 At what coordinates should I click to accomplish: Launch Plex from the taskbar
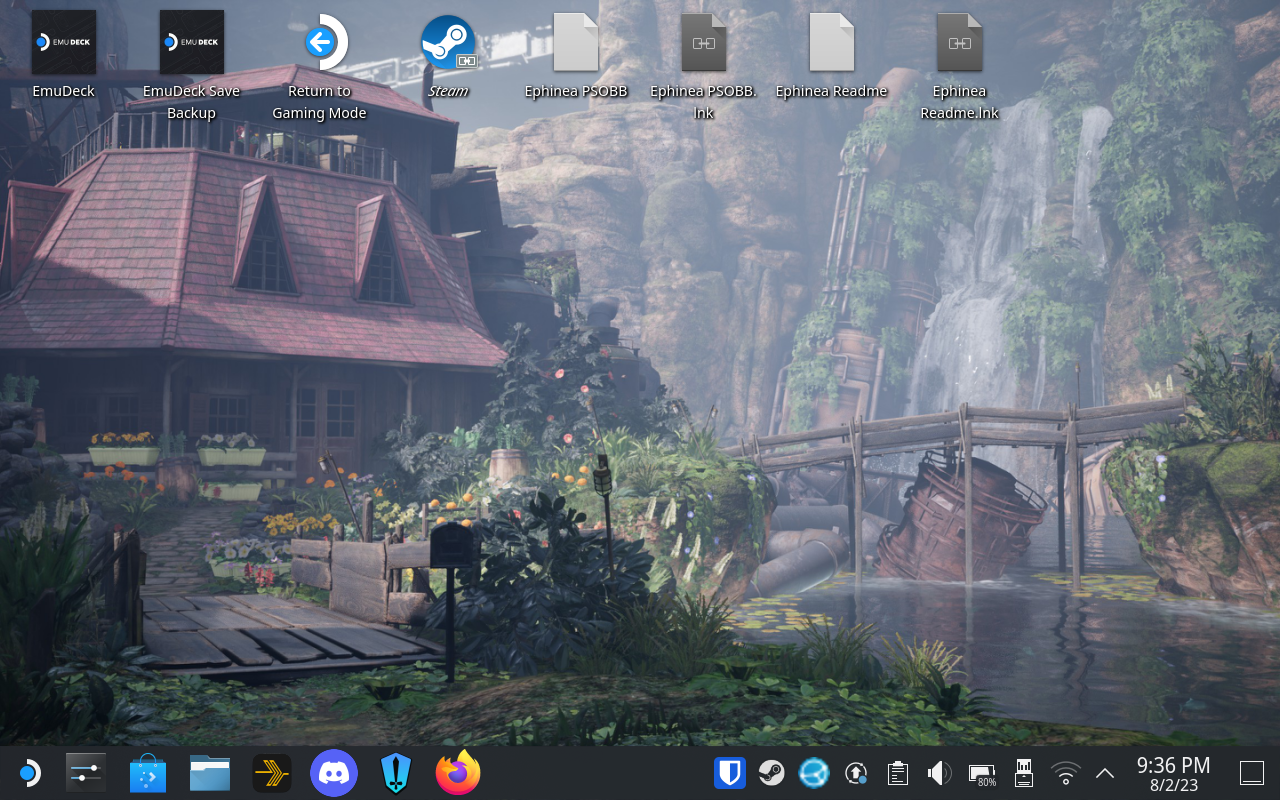[272, 773]
